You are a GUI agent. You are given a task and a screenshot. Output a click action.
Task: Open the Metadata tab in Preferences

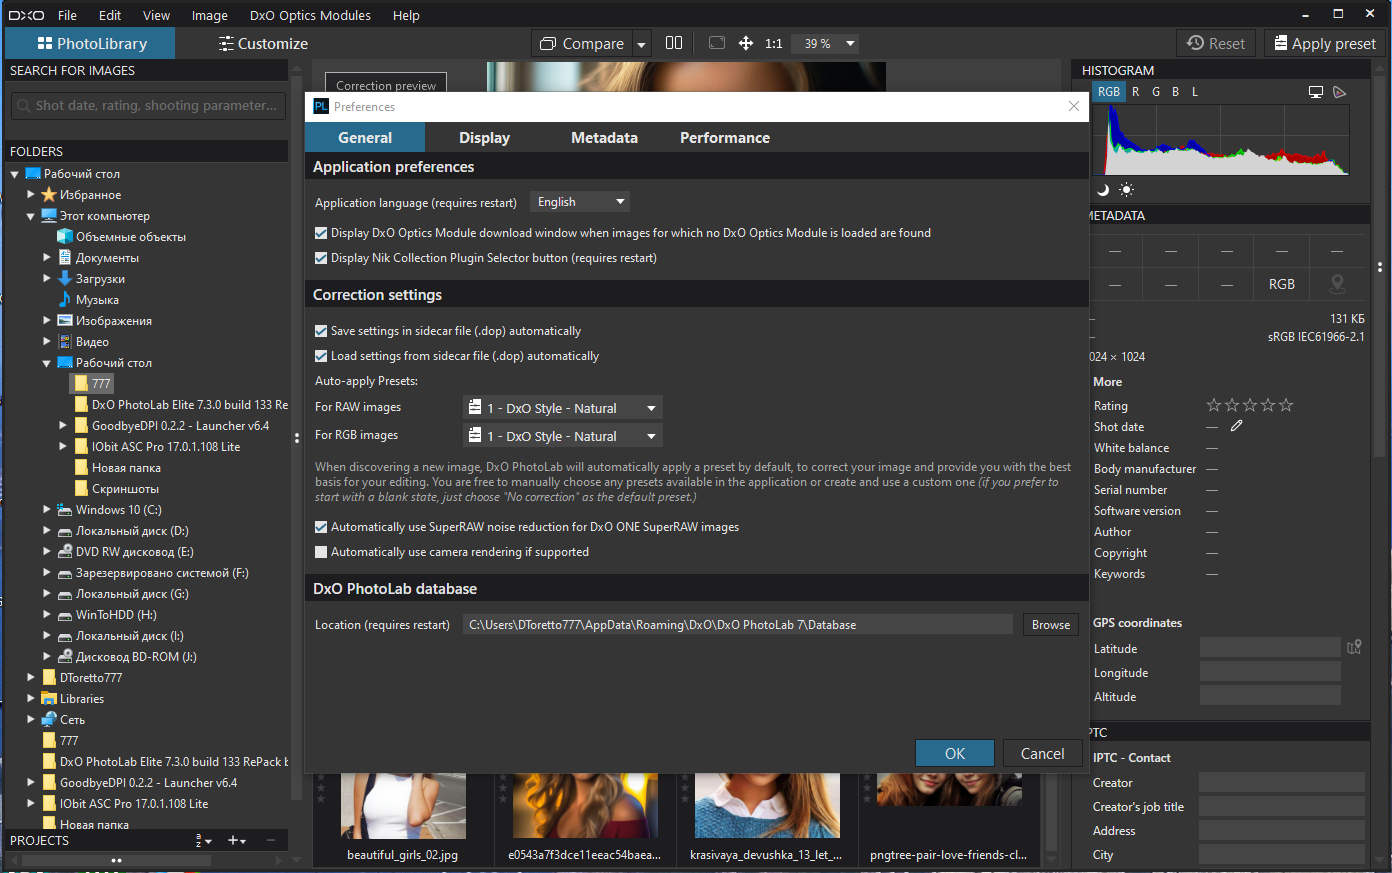(x=604, y=138)
